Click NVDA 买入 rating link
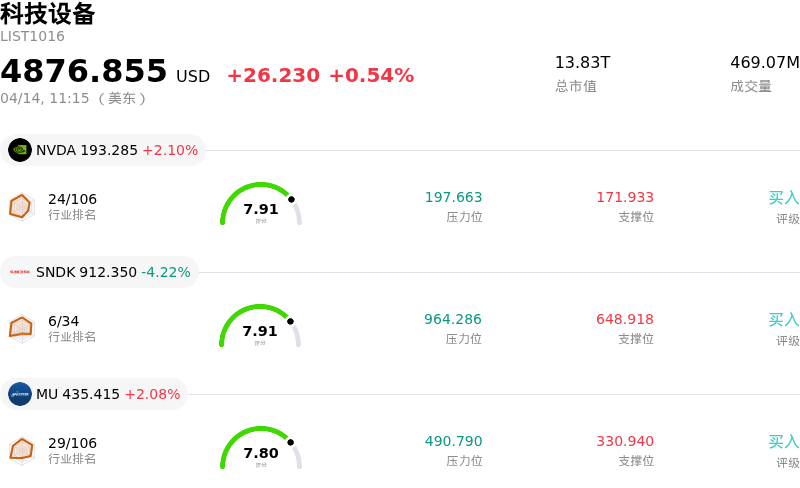Image resolution: width=800 pixels, height=488 pixels. 783,198
